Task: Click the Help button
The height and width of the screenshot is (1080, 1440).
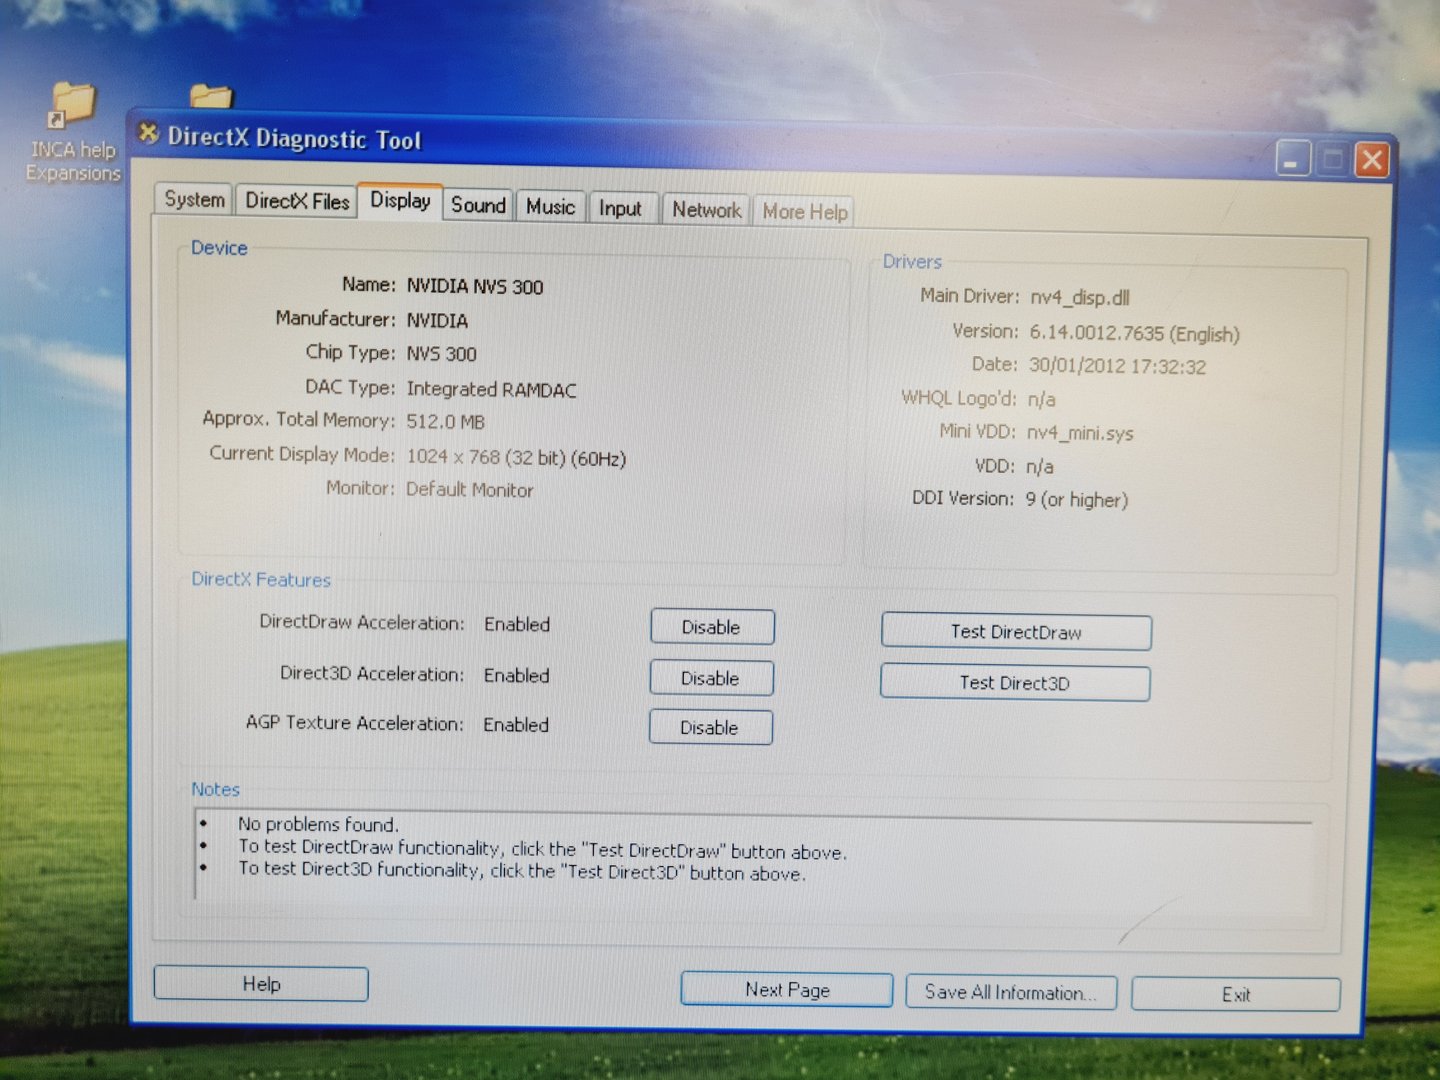Action: tap(261, 984)
